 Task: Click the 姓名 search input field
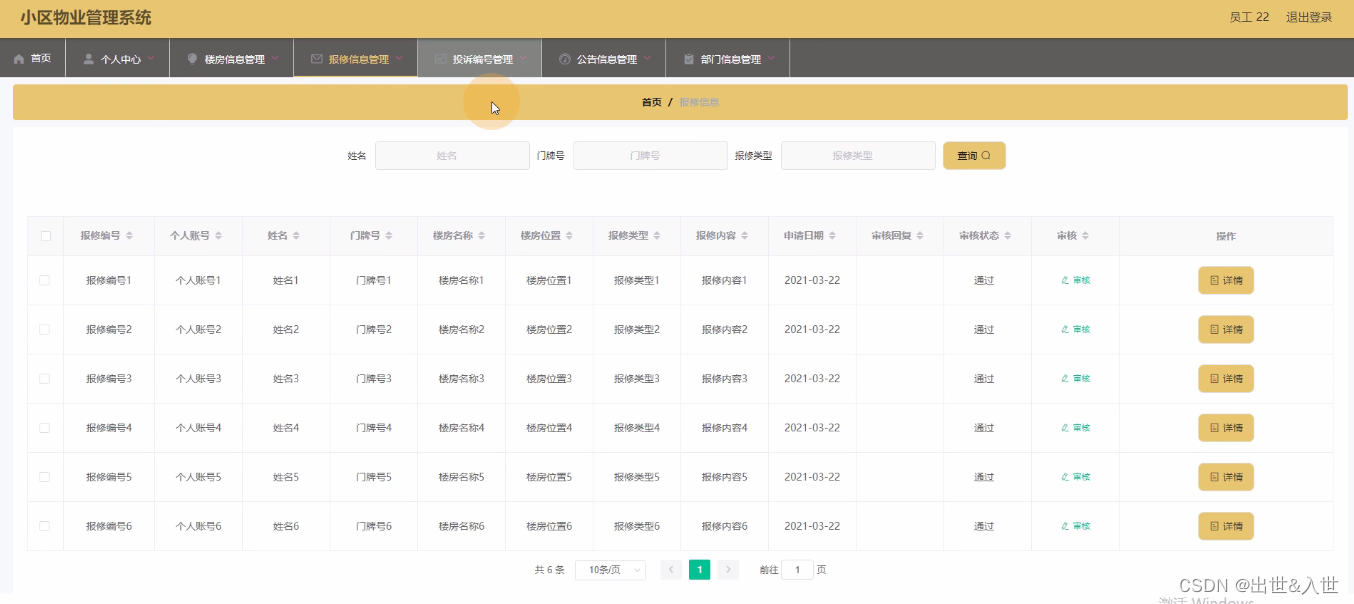tap(452, 156)
